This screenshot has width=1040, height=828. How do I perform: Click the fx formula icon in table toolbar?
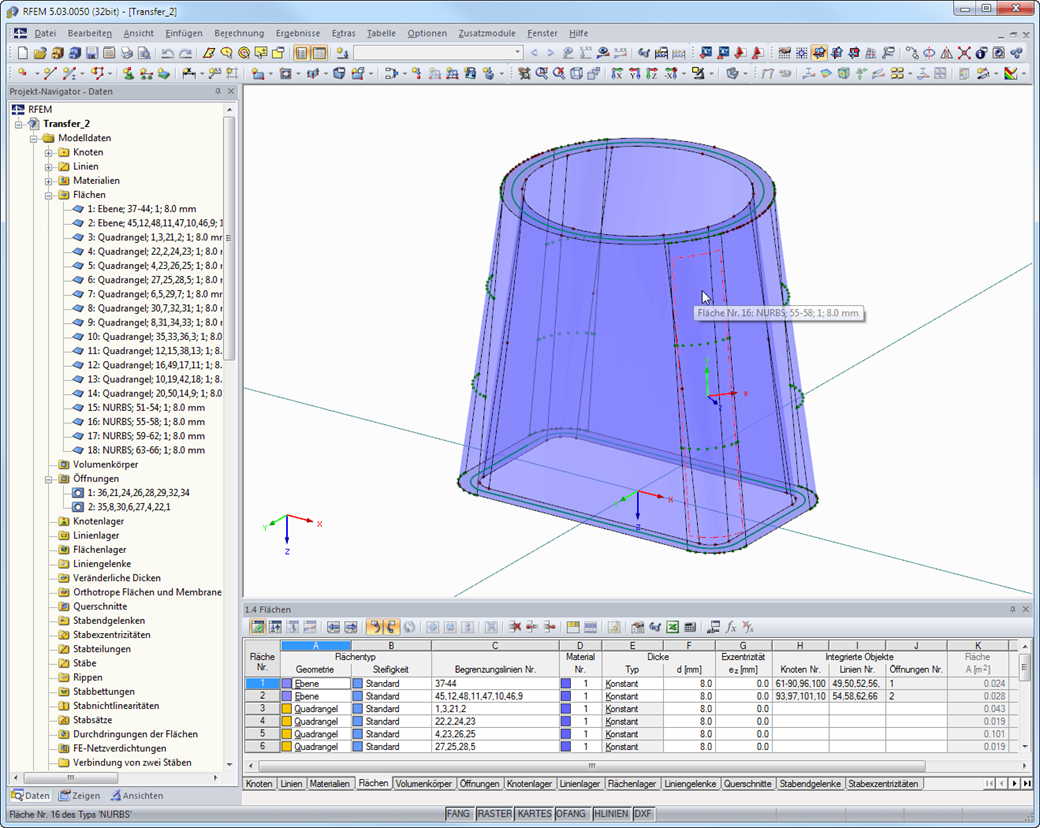[x=731, y=627]
